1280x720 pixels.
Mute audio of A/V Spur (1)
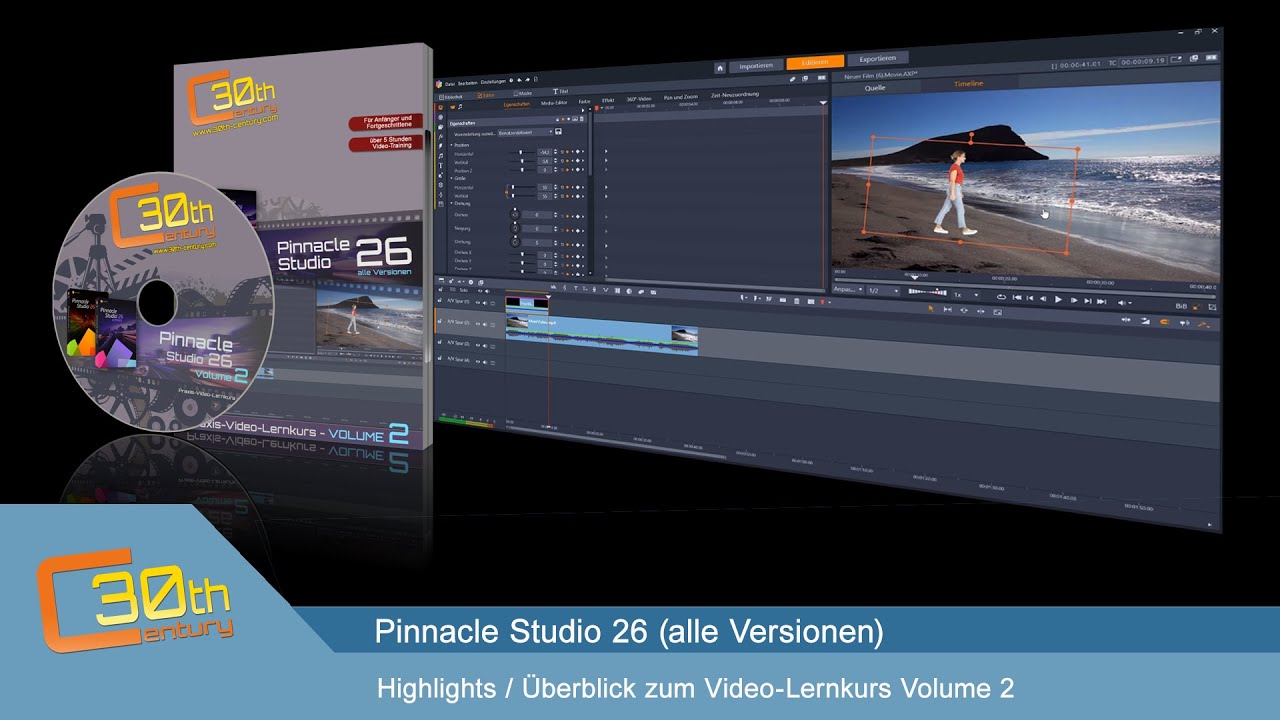pyautogui.click(x=485, y=303)
